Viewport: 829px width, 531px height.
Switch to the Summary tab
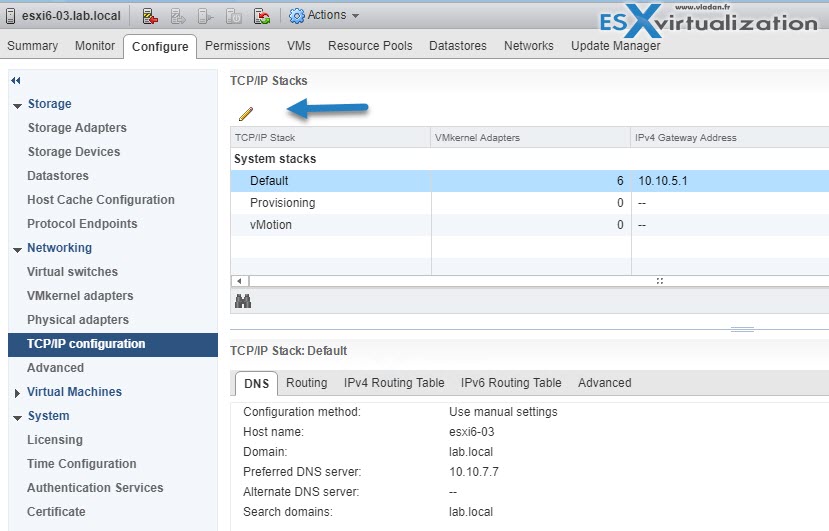[x=33, y=46]
